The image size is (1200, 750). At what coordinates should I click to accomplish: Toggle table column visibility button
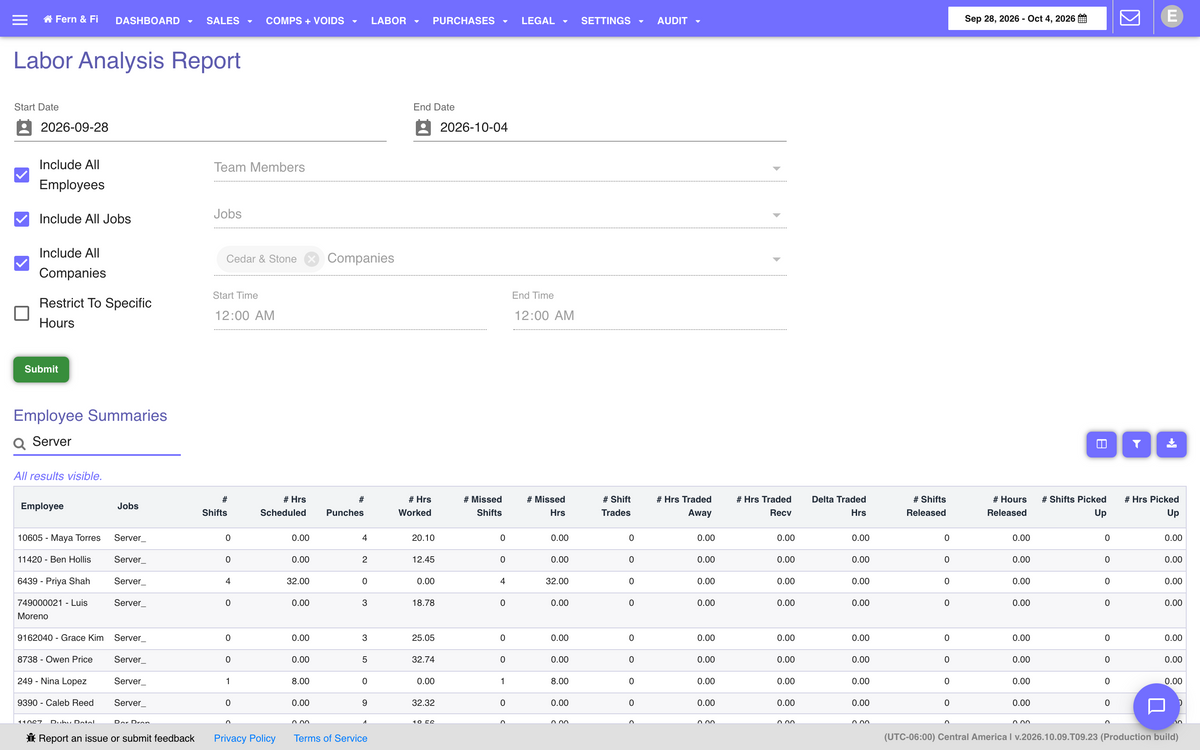(1101, 444)
